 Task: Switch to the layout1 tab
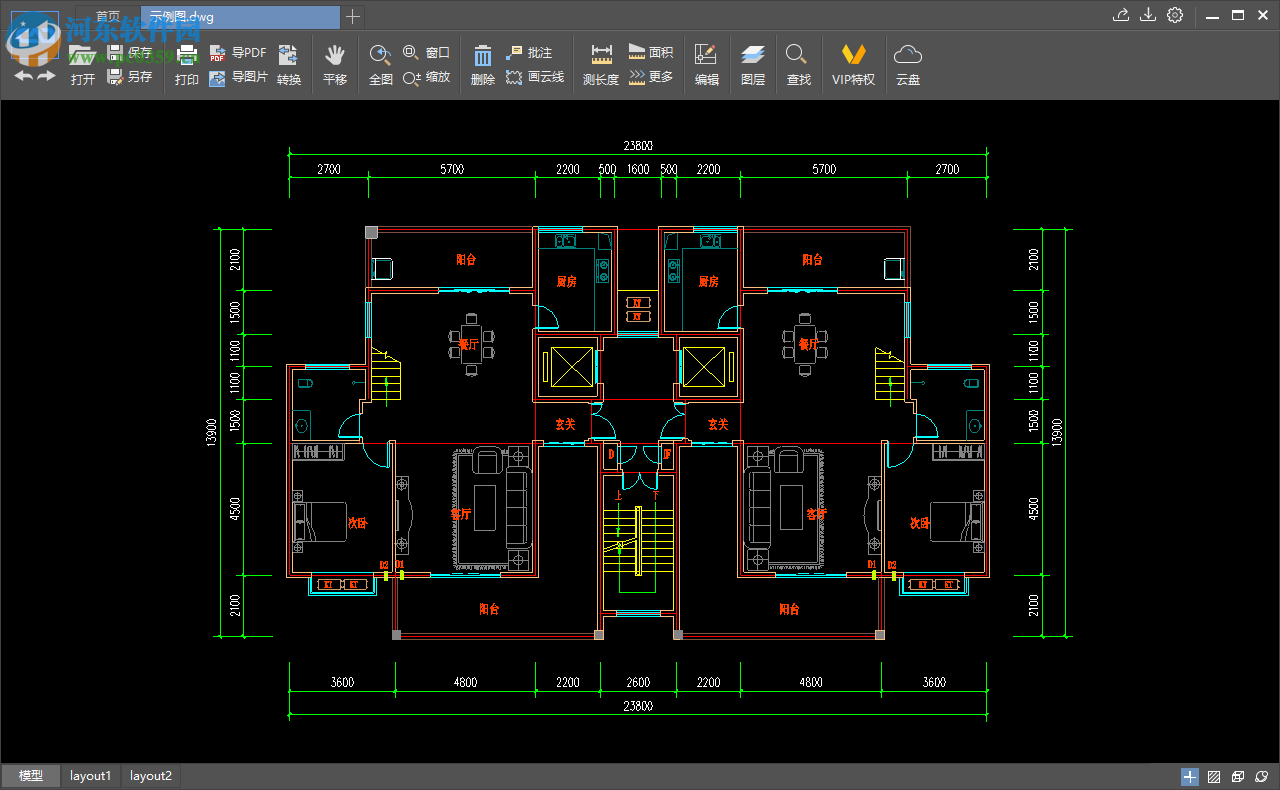point(90,776)
